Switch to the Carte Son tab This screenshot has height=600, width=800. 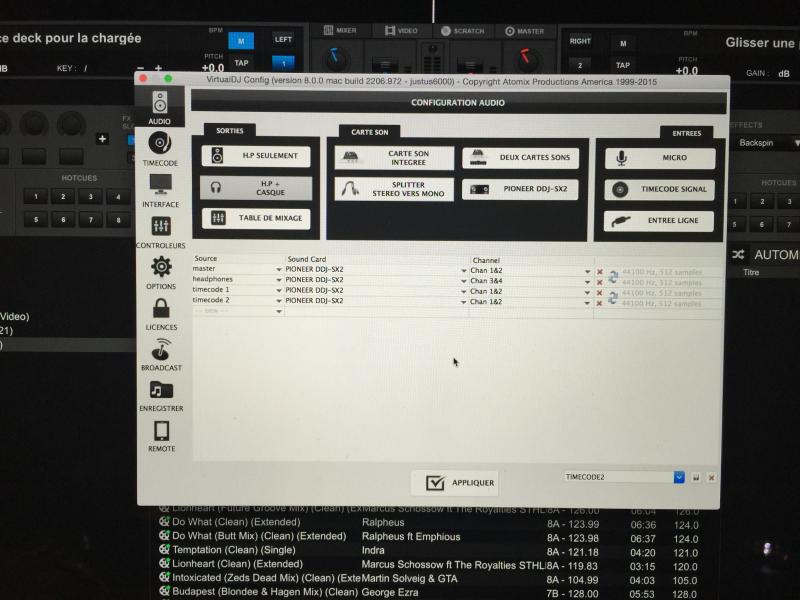(x=369, y=132)
